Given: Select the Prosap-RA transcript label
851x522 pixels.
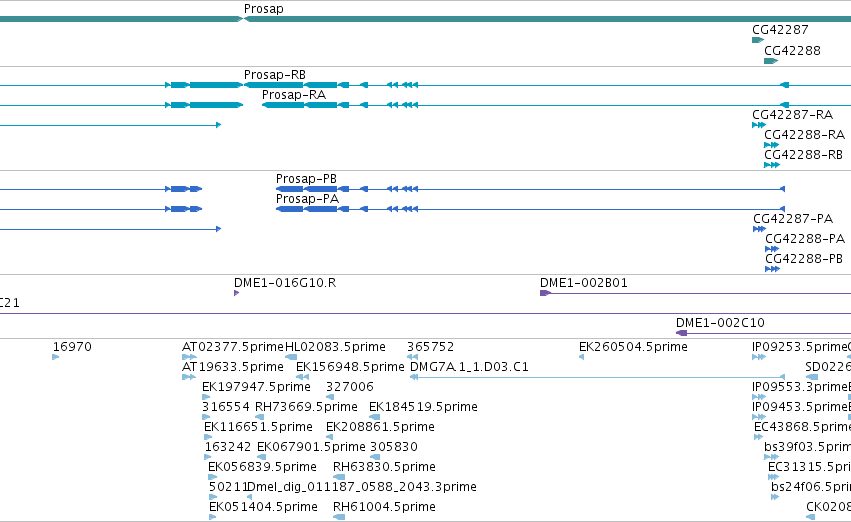Looking at the screenshot, I should 294,95.
